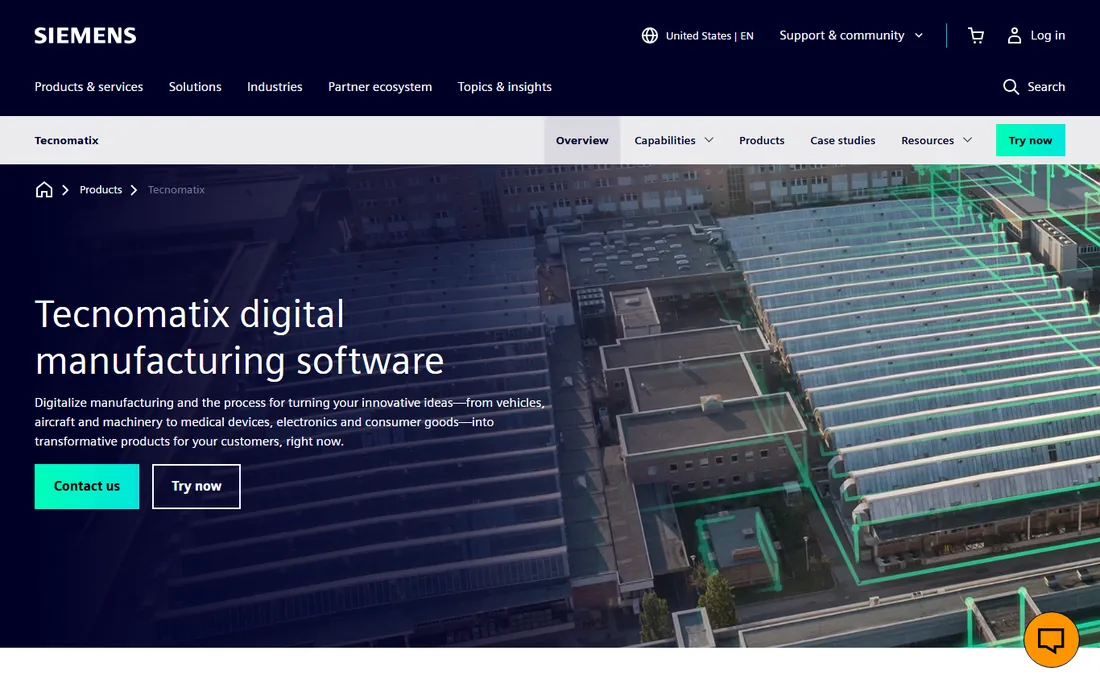Screen dimensions: 1100x688
Task: Open Topics & insights menu
Action: [504, 87]
